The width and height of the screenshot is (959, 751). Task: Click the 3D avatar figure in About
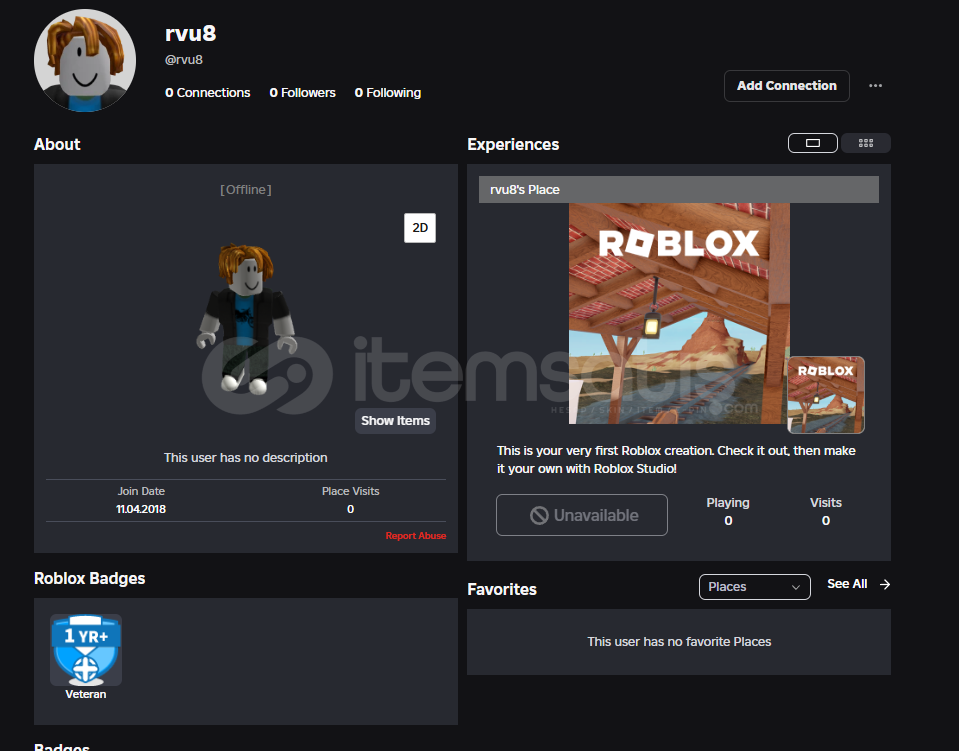(247, 318)
